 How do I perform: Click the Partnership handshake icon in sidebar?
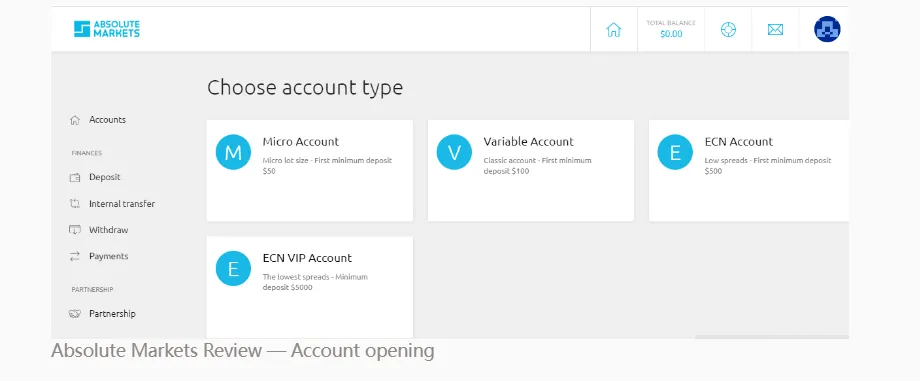click(x=75, y=313)
